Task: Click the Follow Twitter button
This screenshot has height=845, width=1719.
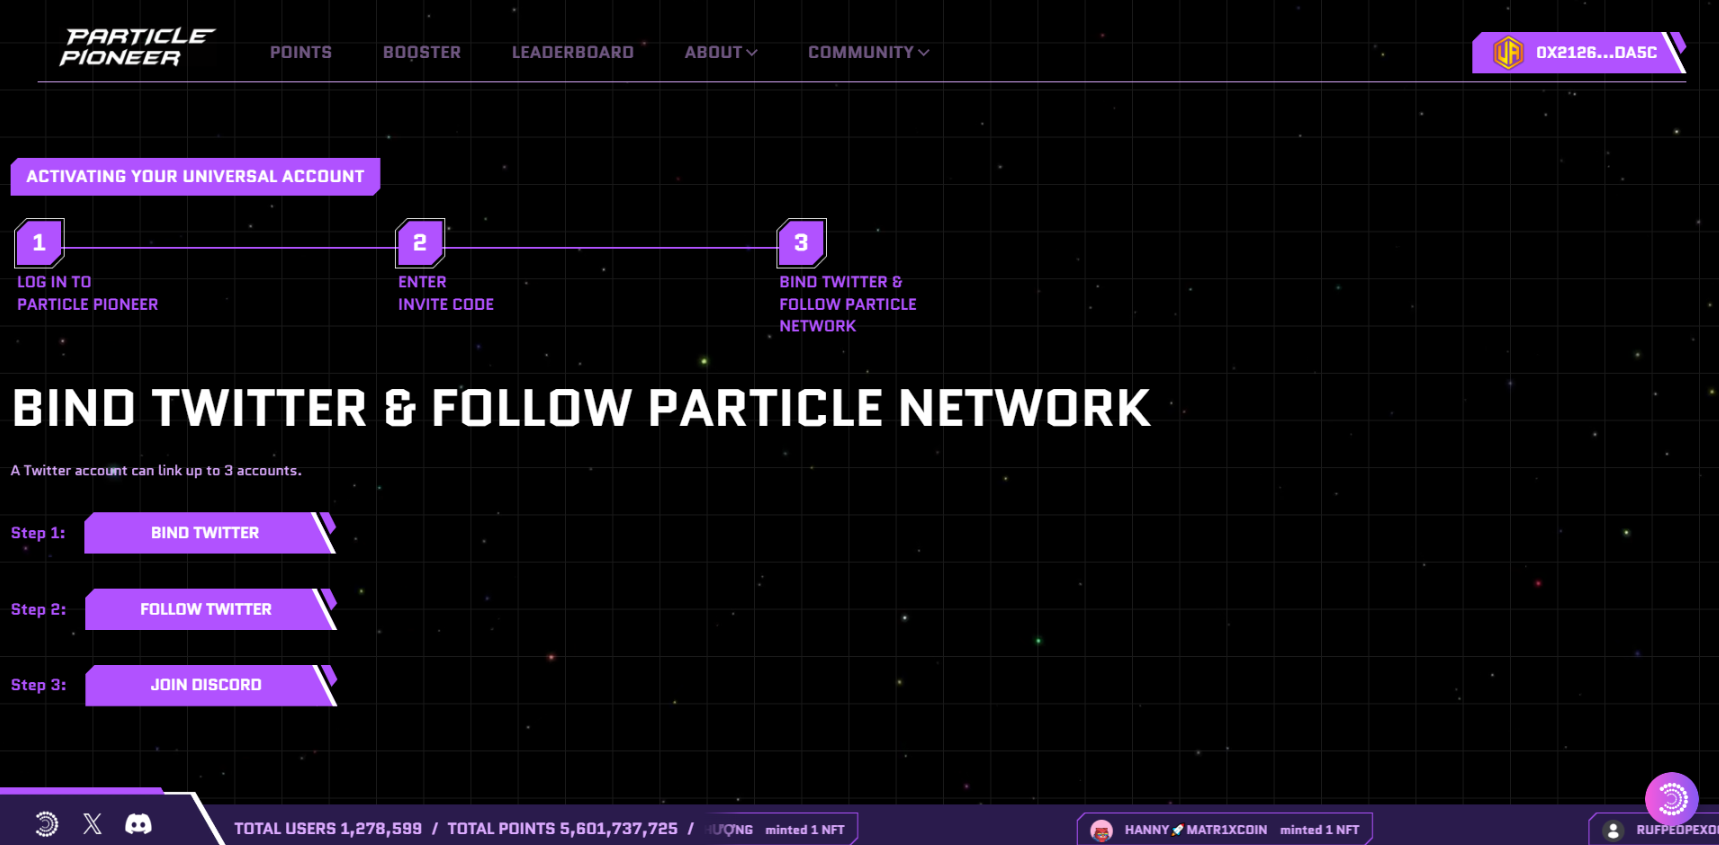Action: click(x=210, y=609)
